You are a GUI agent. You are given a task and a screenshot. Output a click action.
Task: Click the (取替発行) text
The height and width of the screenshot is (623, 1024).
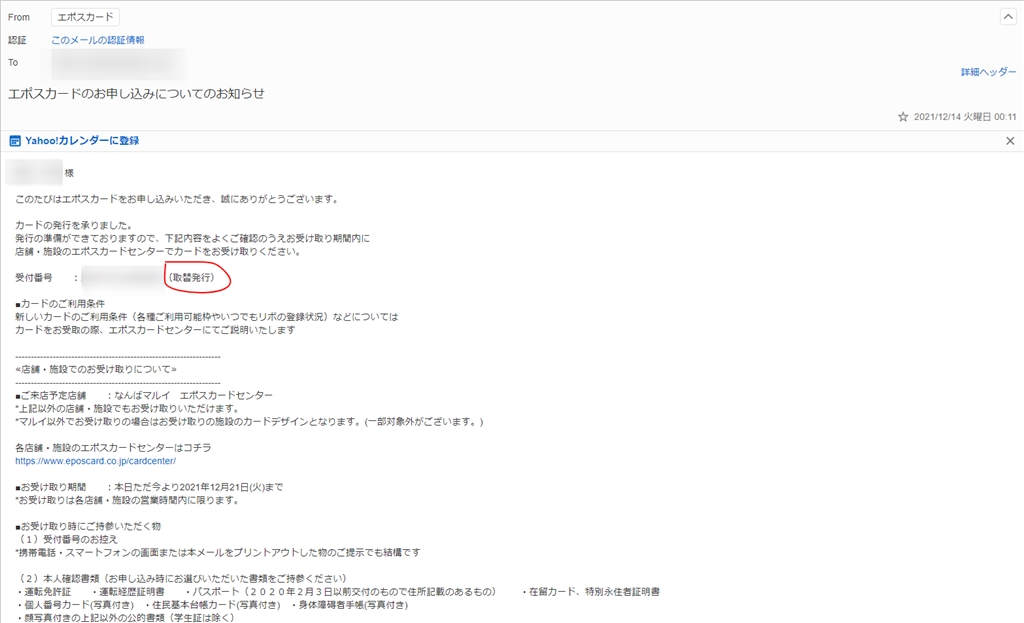(191, 278)
